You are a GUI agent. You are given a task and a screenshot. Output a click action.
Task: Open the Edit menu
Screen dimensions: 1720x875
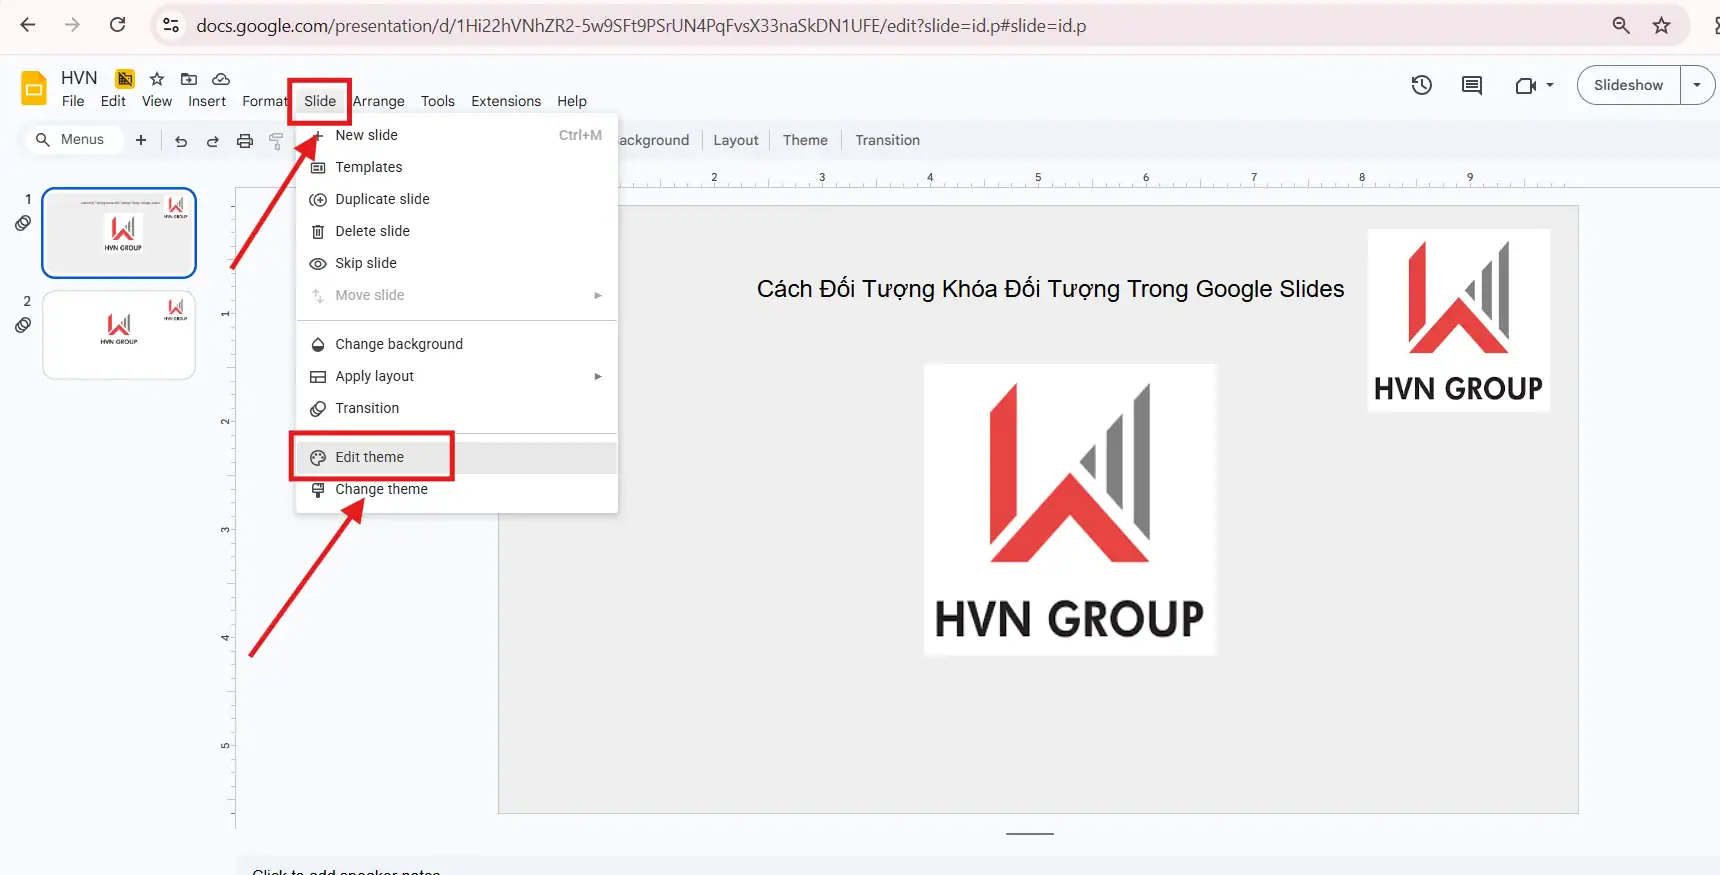(113, 101)
